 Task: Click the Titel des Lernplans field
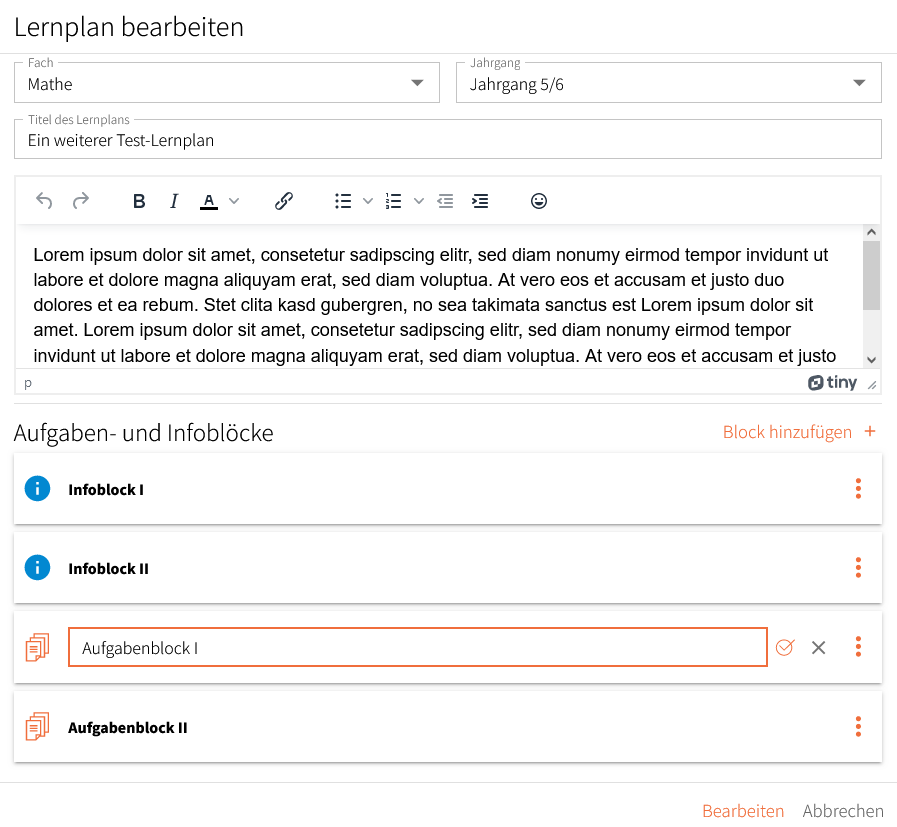[448, 139]
